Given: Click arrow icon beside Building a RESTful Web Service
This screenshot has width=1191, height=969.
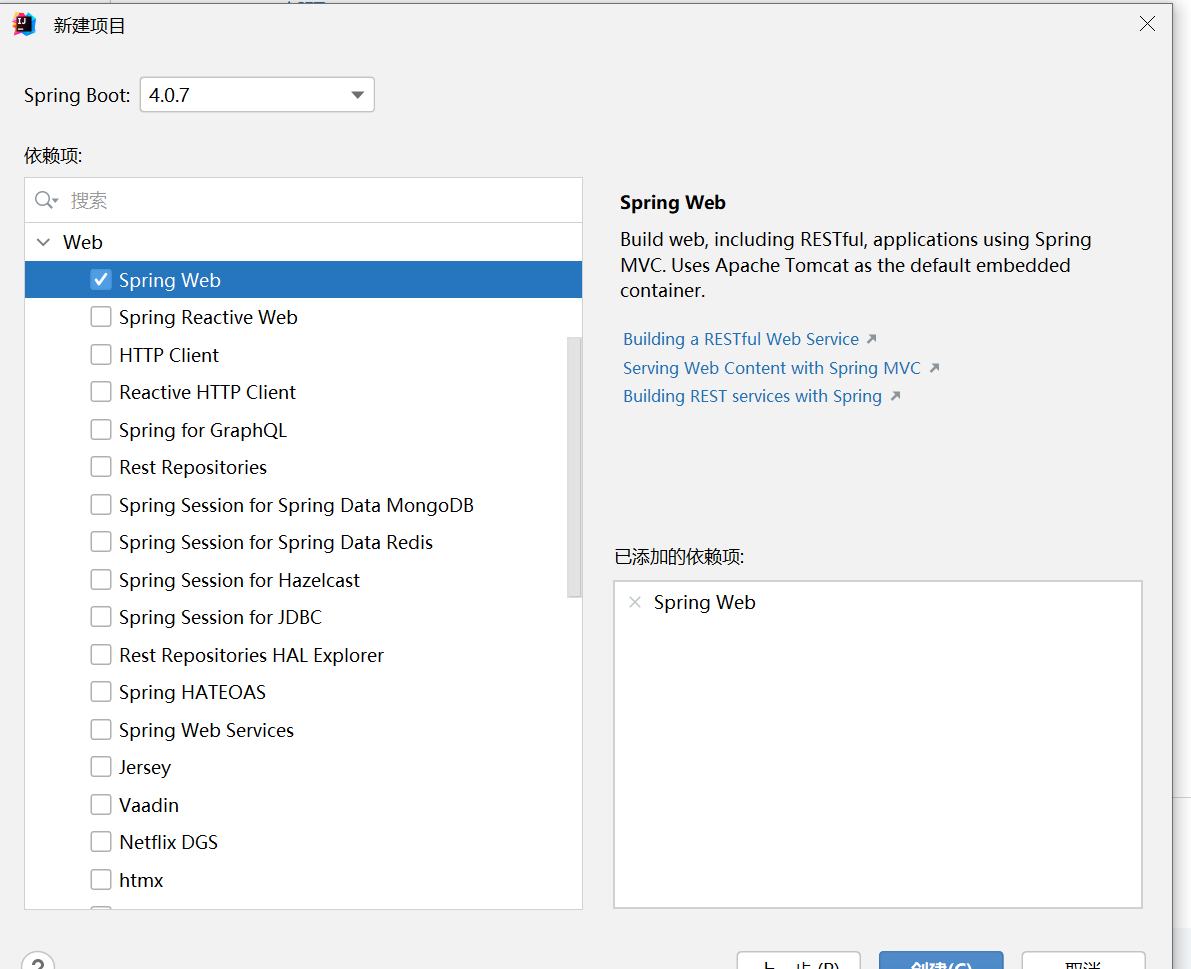Looking at the screenshot, I should 871,339.
